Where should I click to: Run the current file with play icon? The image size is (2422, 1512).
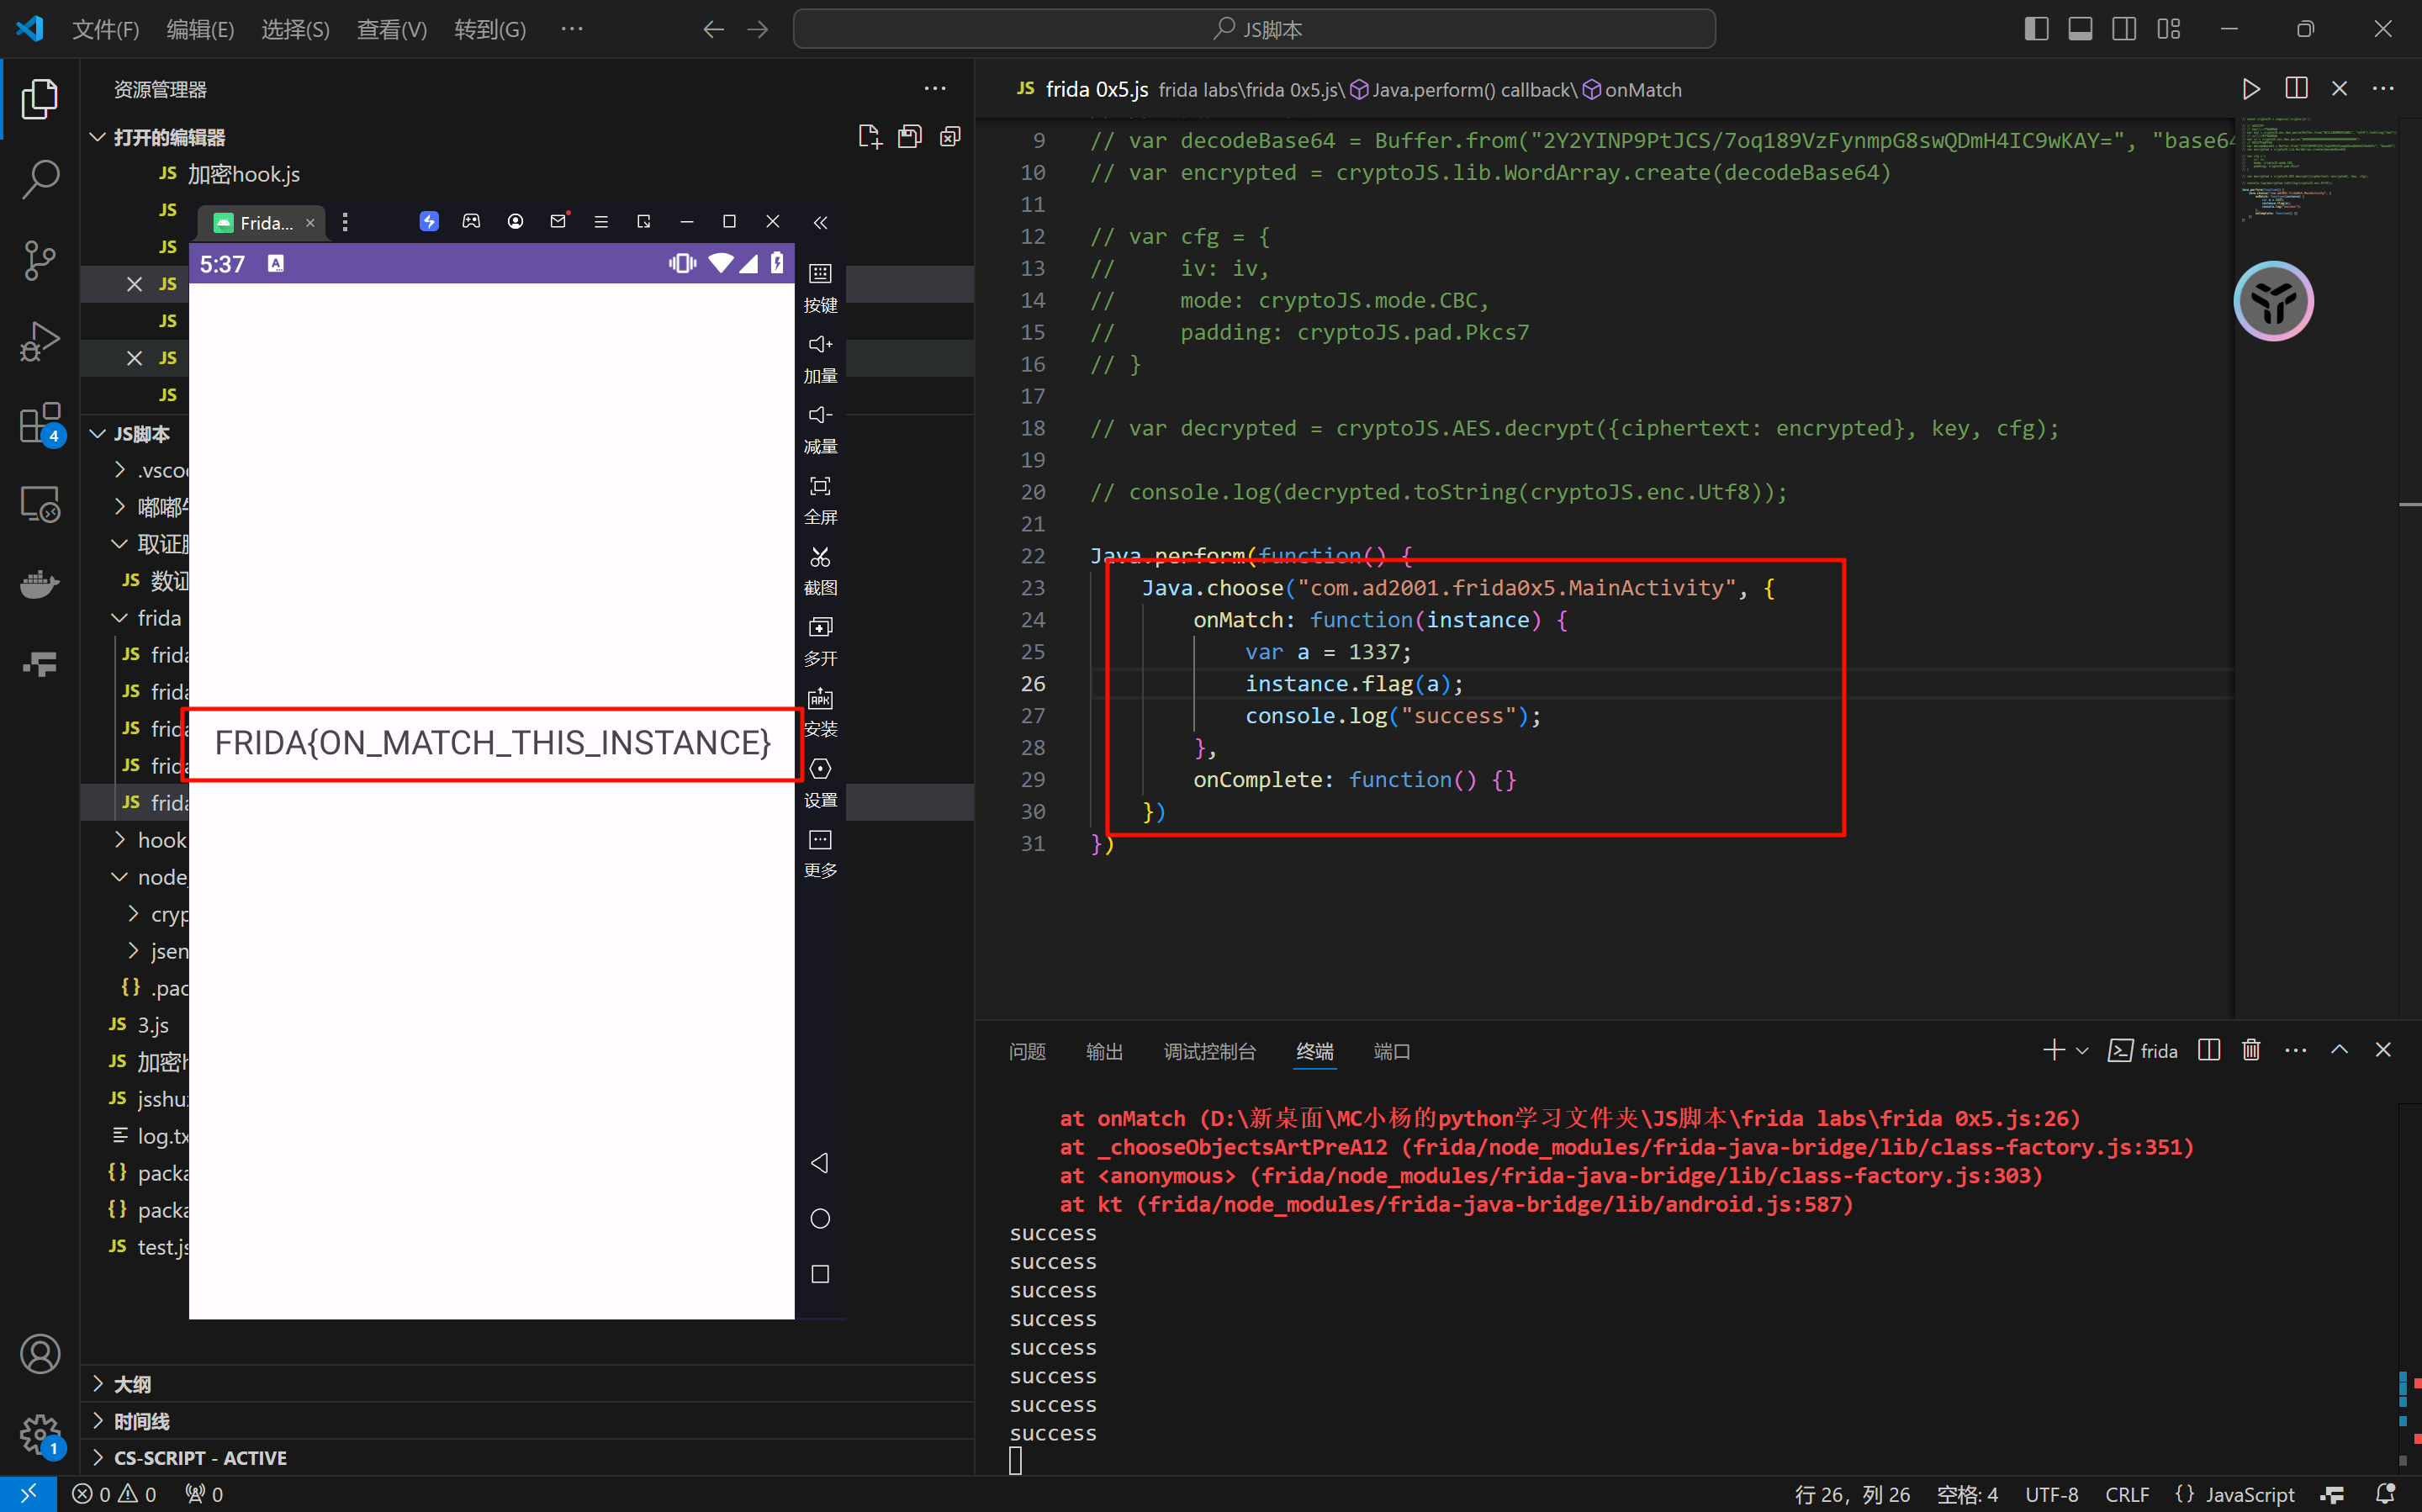coord(2250,89)
